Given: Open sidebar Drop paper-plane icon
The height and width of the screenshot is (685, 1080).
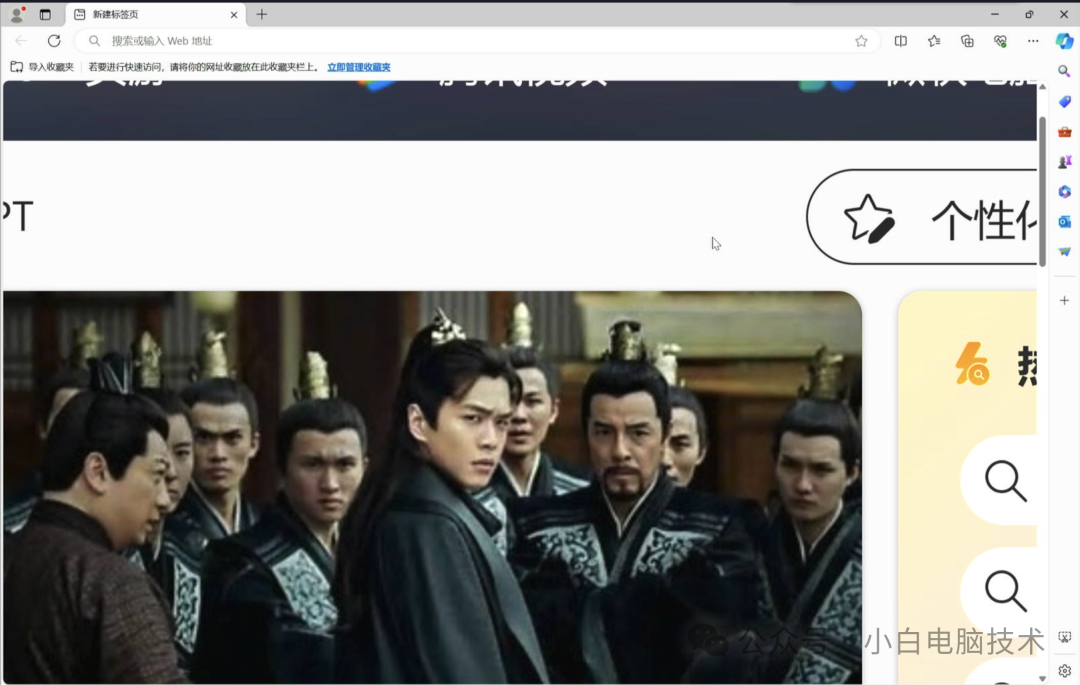Looking at the screenshot, I should pos(1064,251).
